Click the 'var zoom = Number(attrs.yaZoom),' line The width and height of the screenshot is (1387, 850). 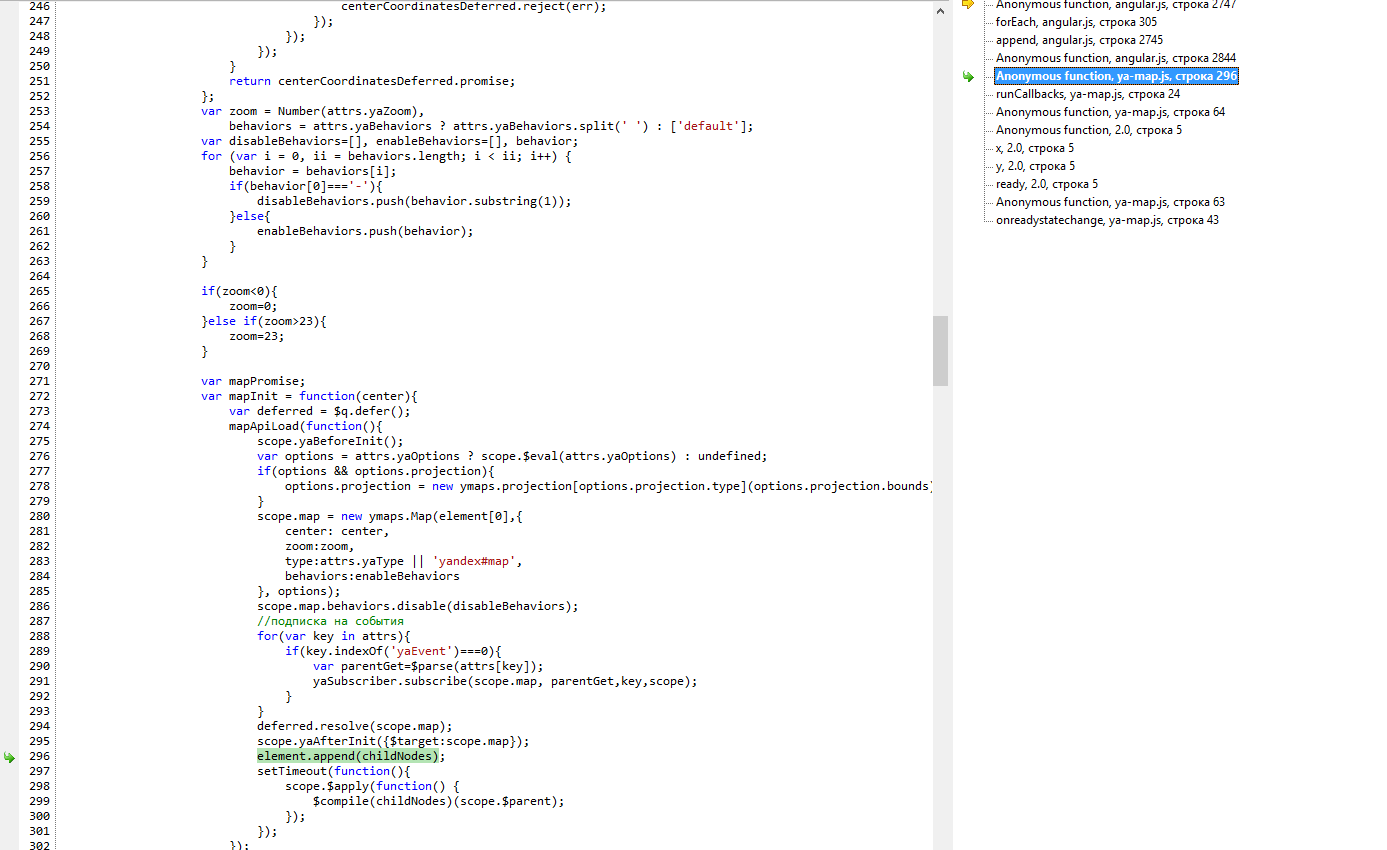click(313, 111)
